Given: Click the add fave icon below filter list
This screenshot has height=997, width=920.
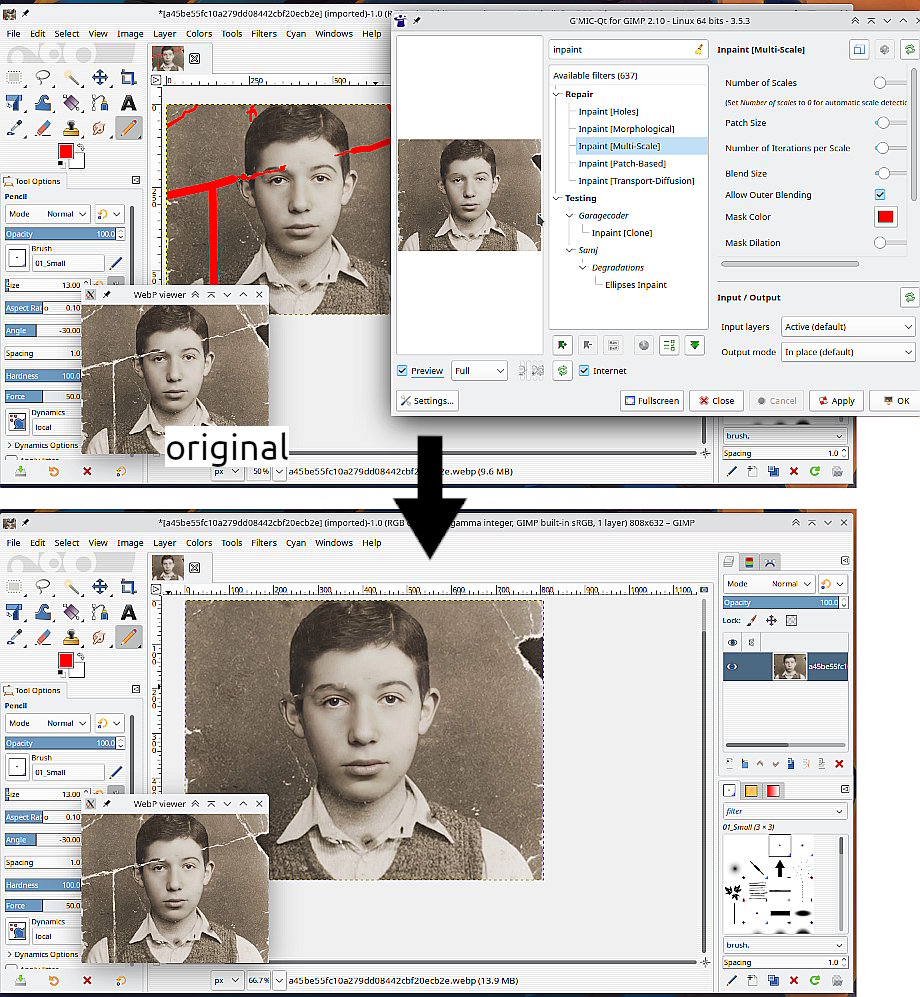Looking at the screenshot, I should [x=563, y=345].
